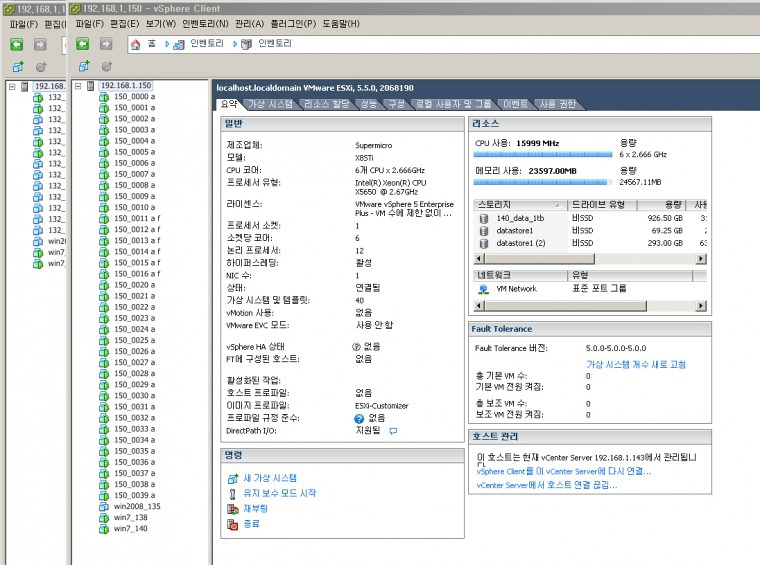The height and width of the screenshot is (565, 760).
Task: Open the 관리(A) menu
Action: 249,23
